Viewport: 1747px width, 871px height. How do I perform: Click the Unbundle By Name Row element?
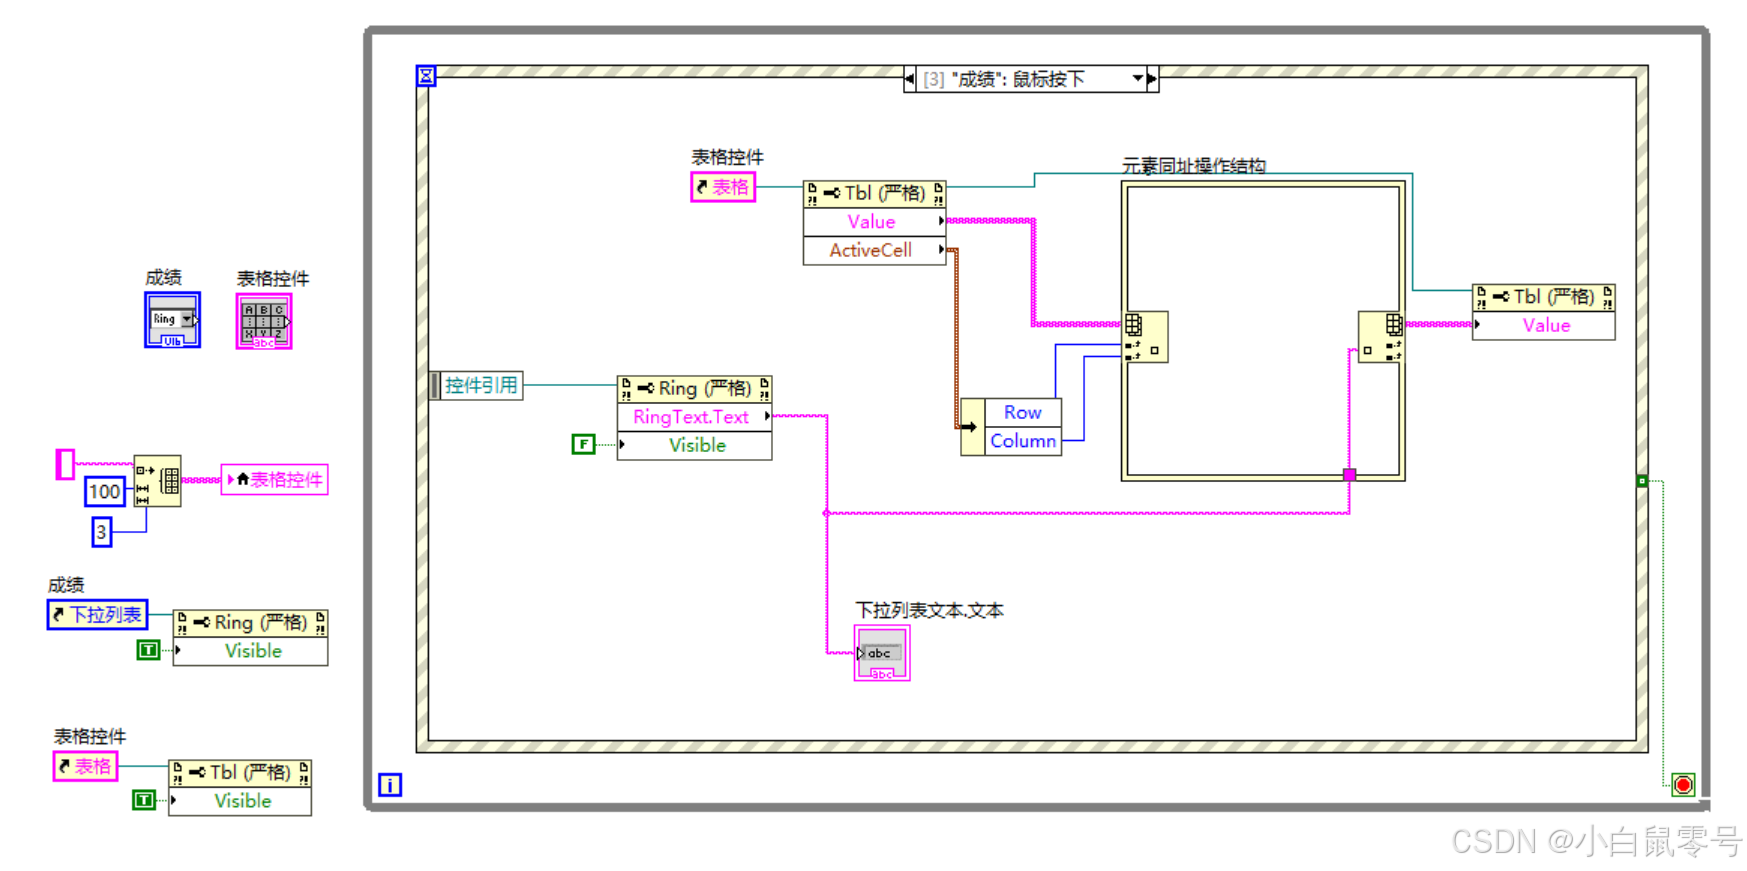click(x=1023, y=412)
